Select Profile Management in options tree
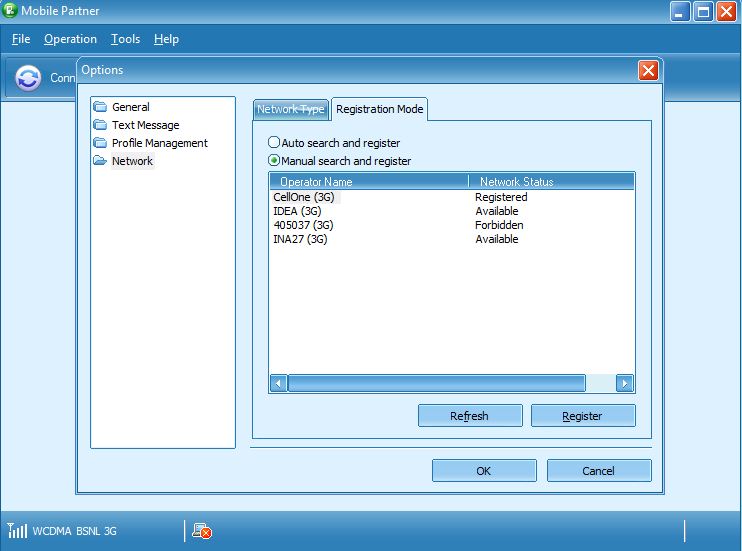Screen dimensions: 742x551 point(160,143)
